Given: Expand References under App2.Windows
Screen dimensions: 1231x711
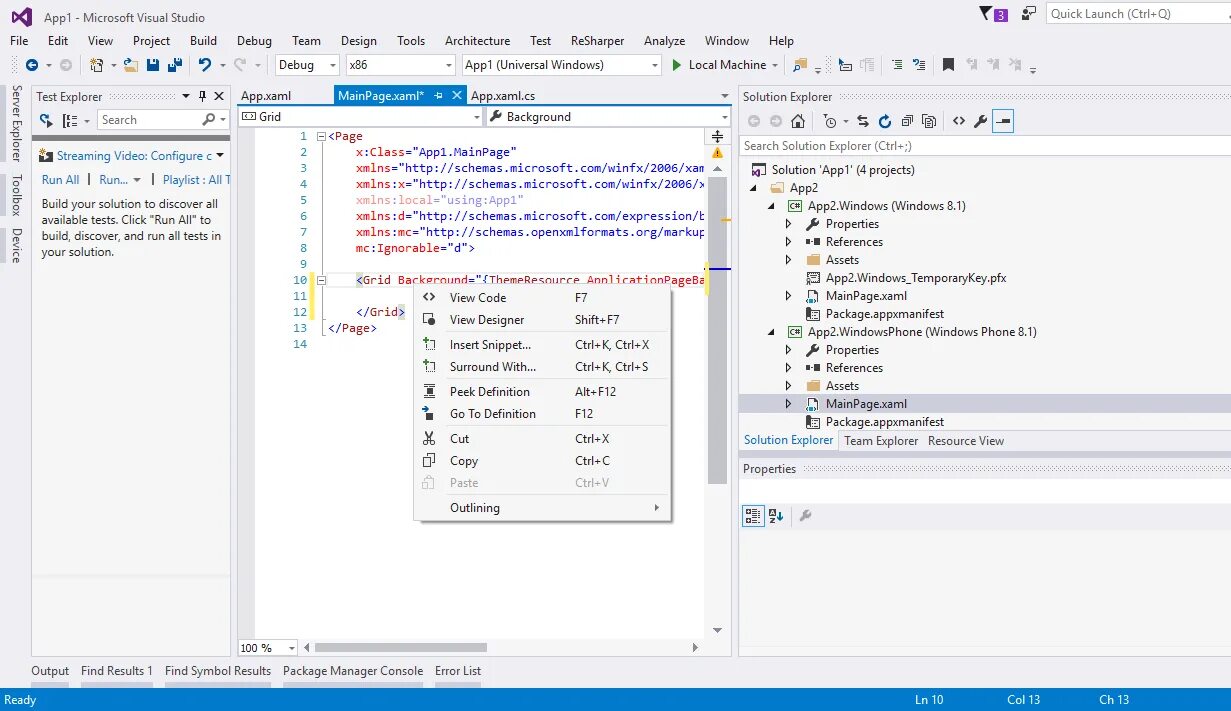Looking at the screenshot, I should click(789, 242).
